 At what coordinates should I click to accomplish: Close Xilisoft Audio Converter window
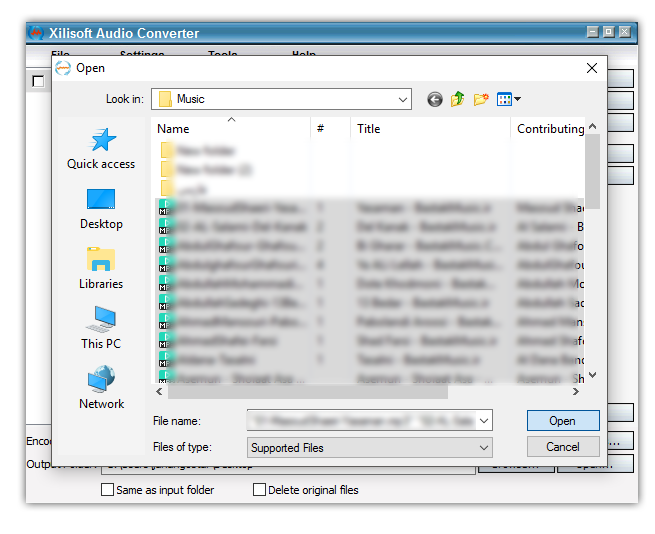[x=625, y=32]
